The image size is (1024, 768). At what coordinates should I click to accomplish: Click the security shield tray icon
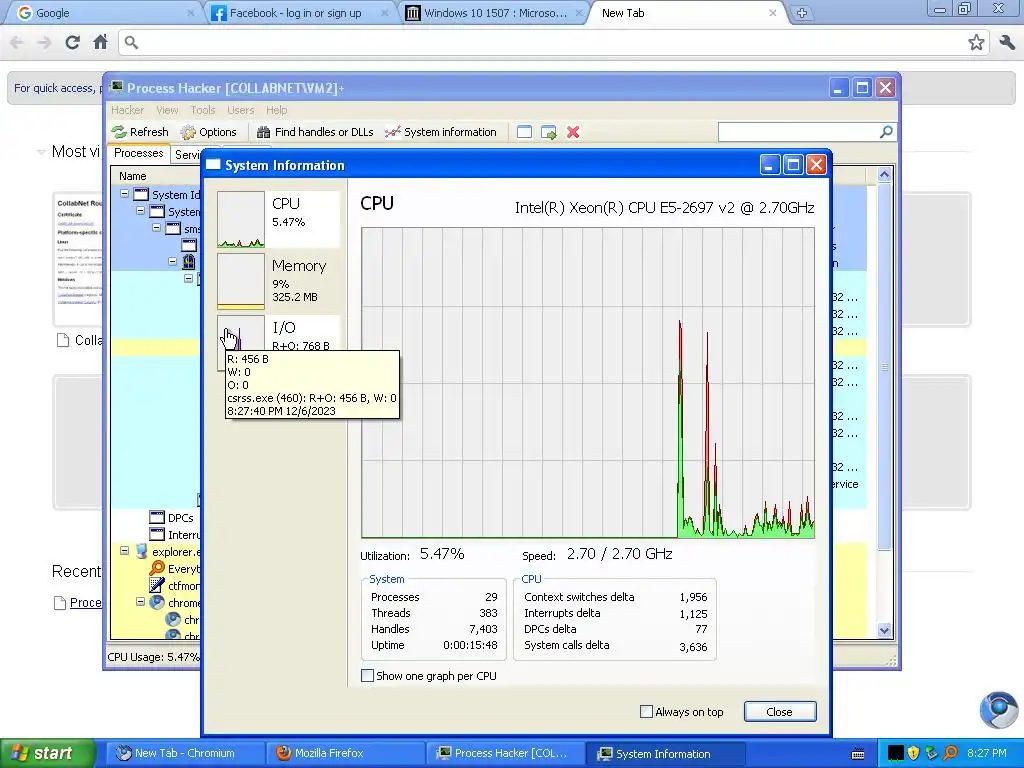(913, 753)
